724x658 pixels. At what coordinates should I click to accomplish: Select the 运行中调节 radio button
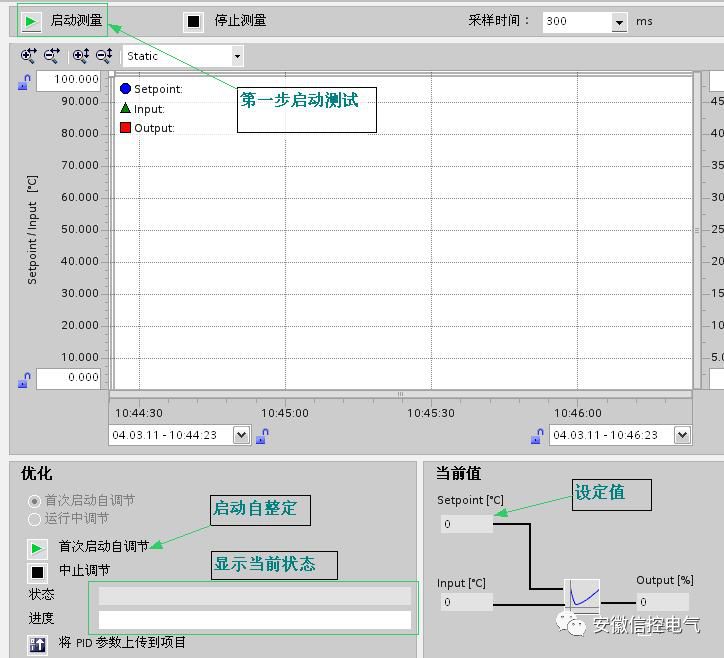coord(34,519)
